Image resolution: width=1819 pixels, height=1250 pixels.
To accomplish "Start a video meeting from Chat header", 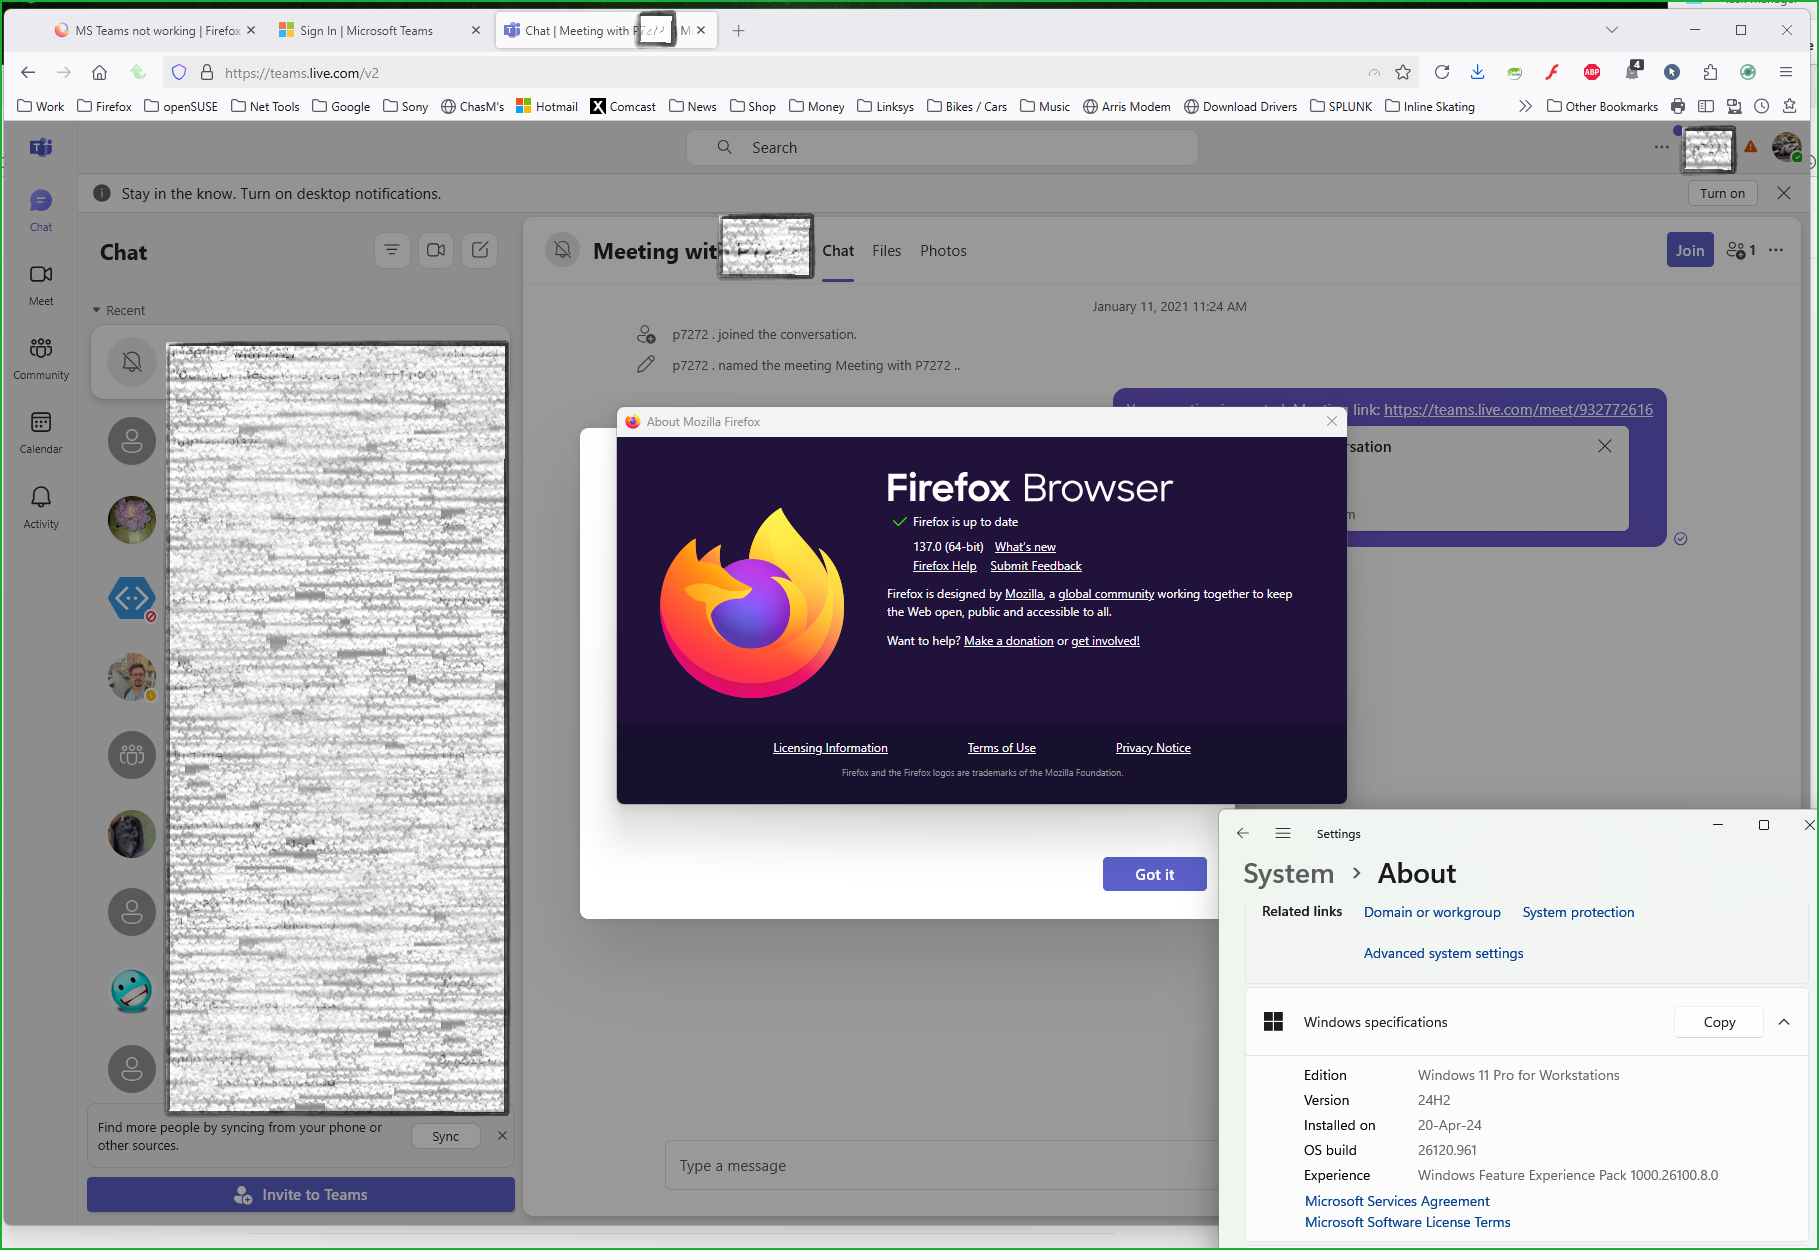I will (436, 250).
